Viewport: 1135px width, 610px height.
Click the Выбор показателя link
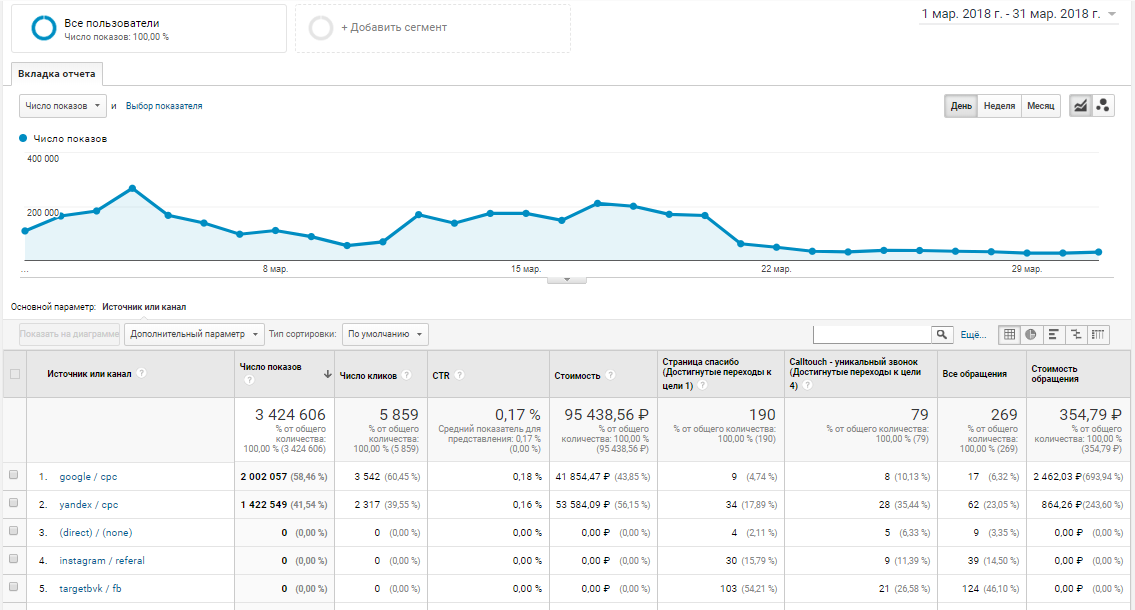(164, 106)
